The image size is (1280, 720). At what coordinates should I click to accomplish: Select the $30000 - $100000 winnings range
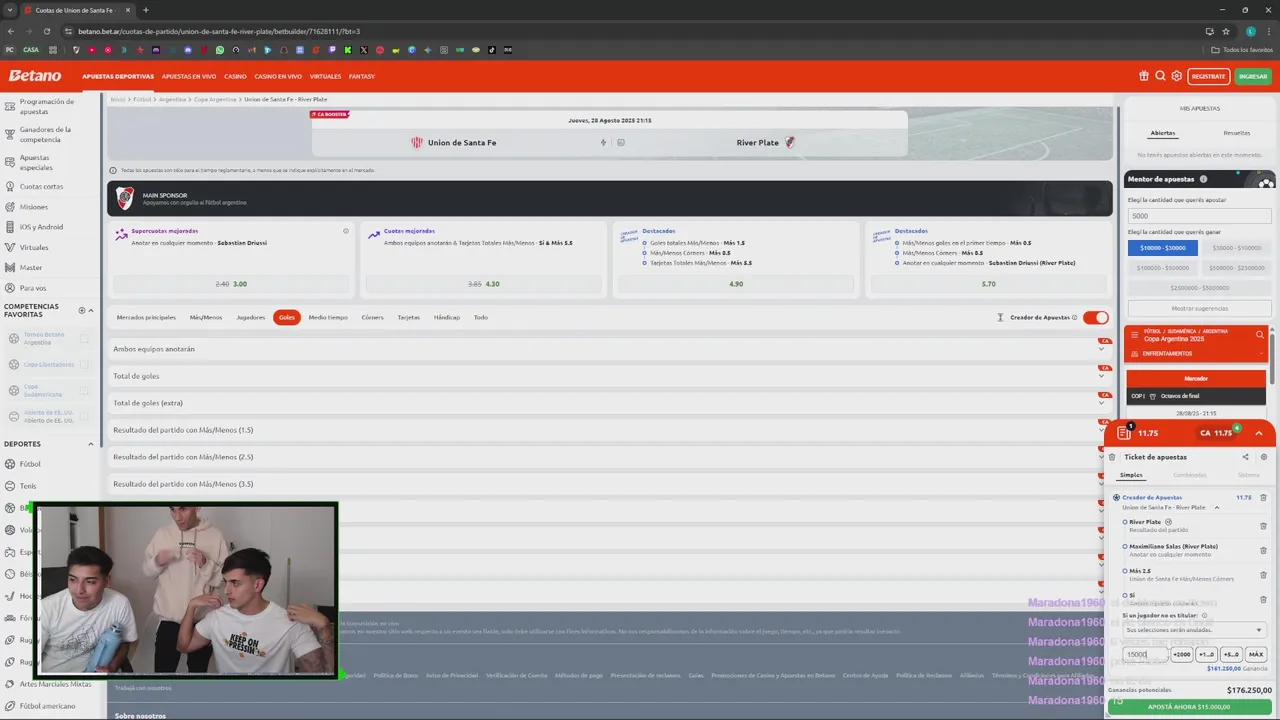pos(1236,248)
